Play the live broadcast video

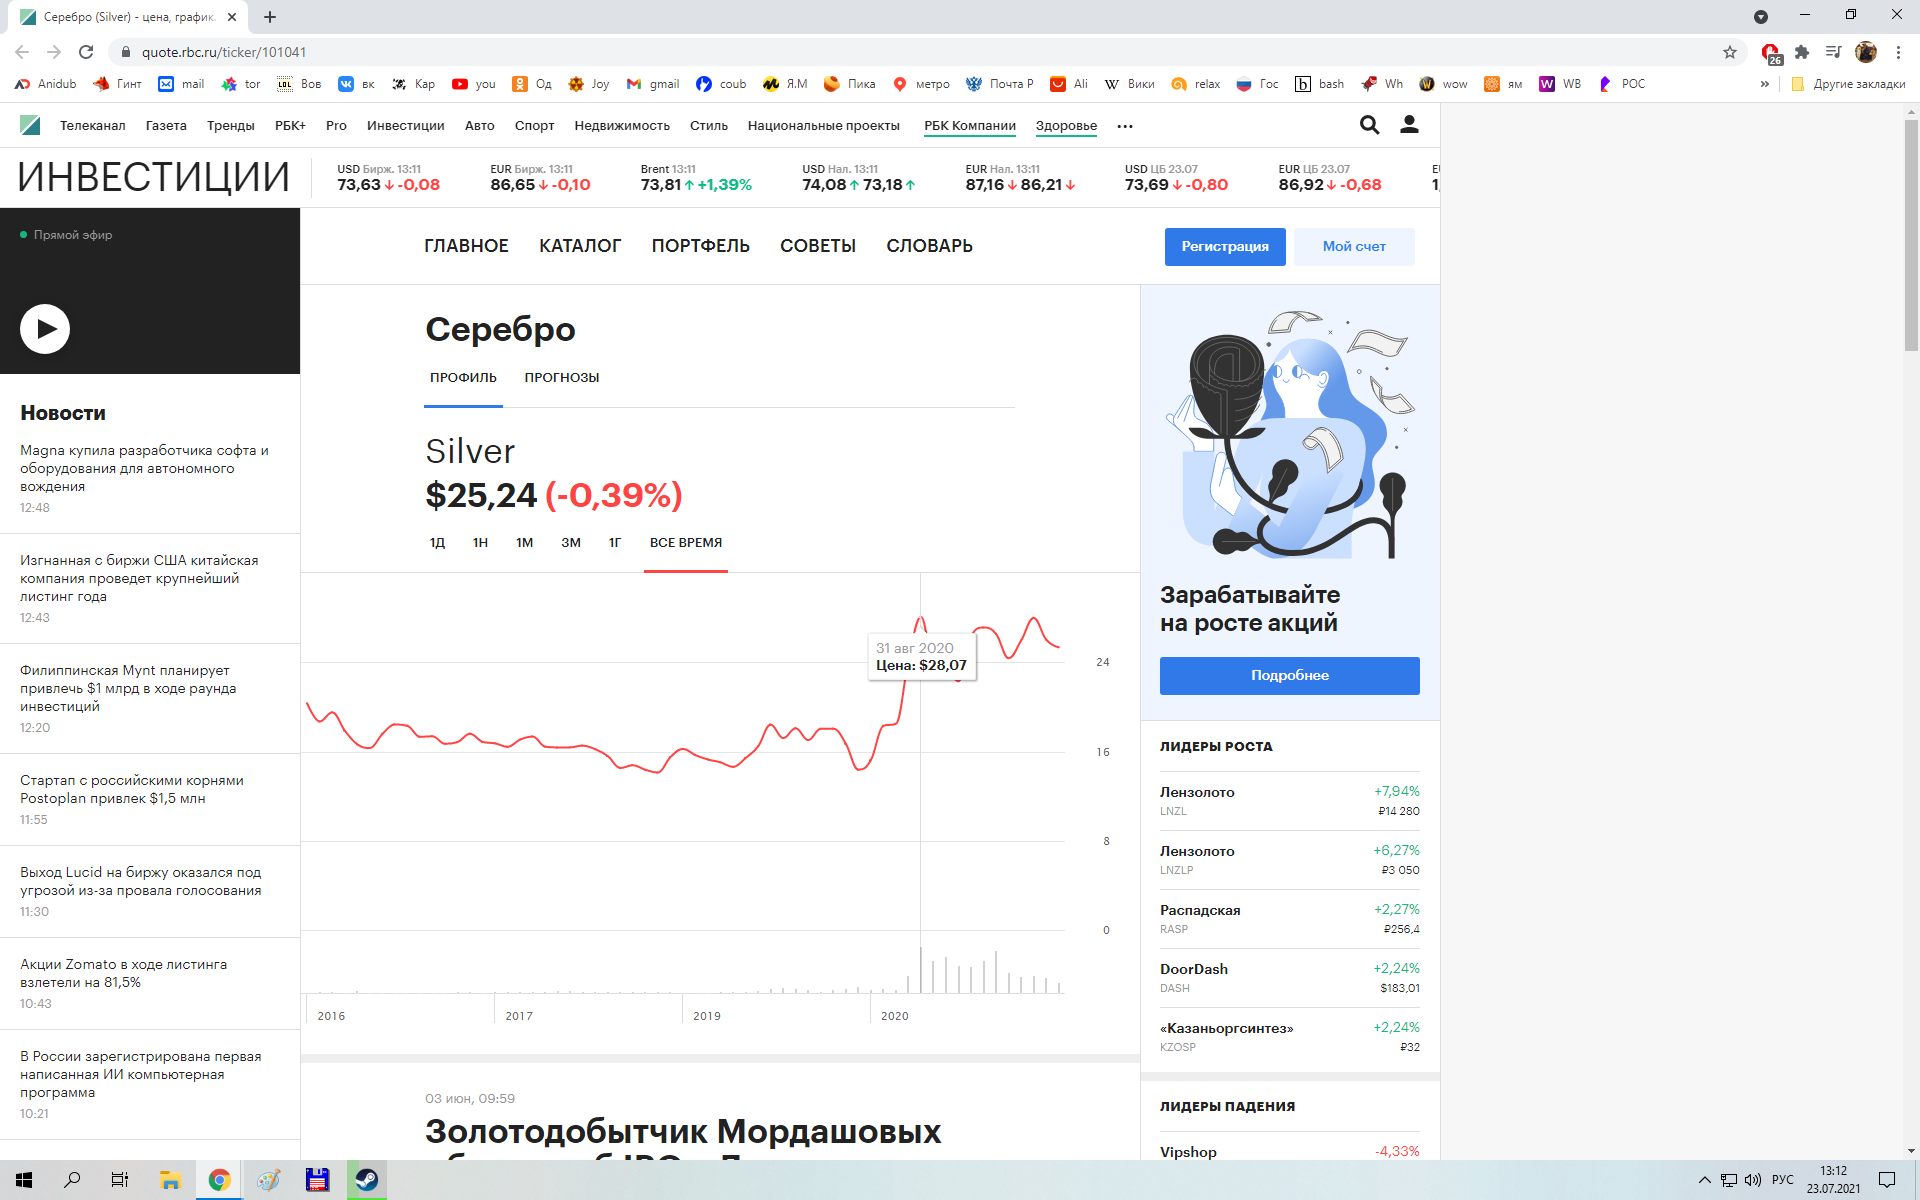click(45, 329)
